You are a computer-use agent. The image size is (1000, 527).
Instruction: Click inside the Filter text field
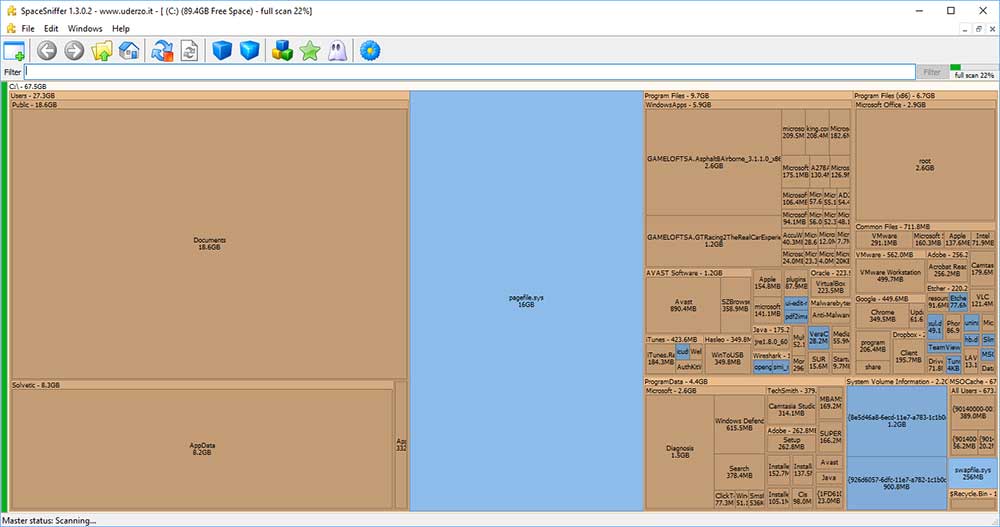(469, 71)
